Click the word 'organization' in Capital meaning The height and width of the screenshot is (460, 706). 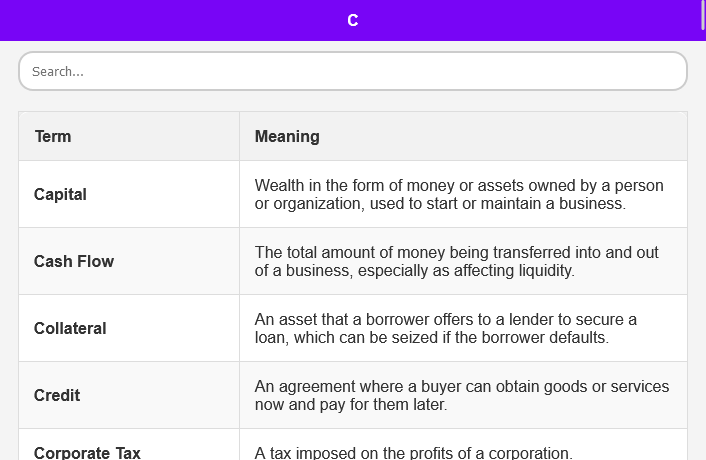point(319,204)
